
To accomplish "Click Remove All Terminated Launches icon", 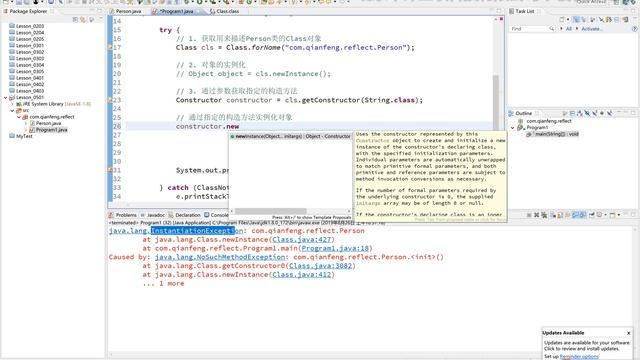I will tap(544, 215).
